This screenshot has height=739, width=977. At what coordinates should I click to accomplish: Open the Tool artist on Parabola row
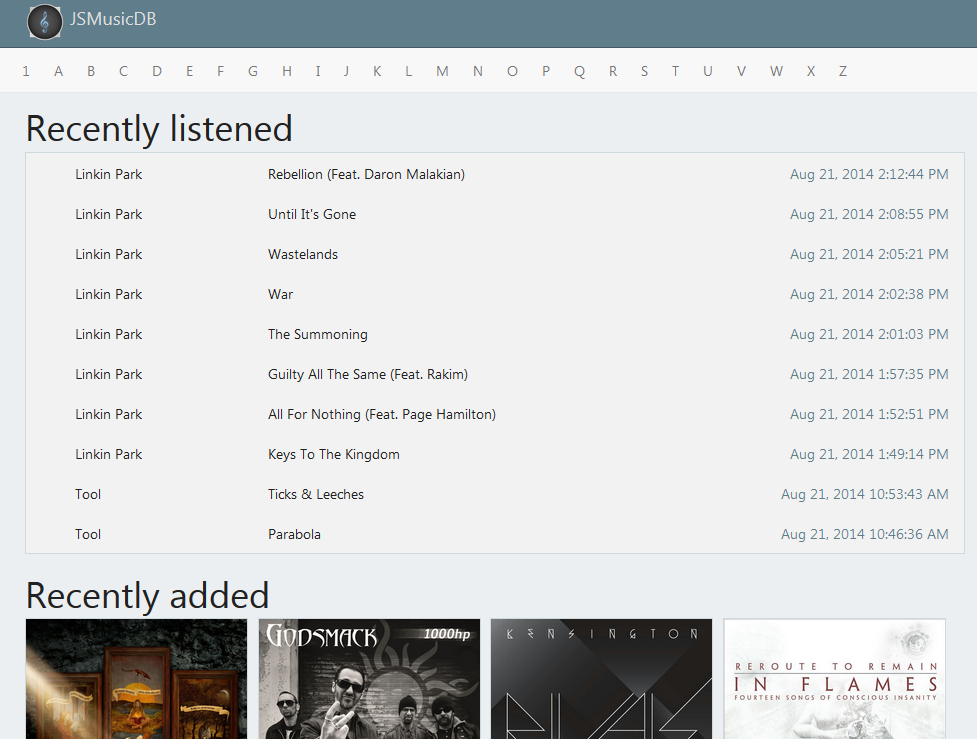[88, 534]
